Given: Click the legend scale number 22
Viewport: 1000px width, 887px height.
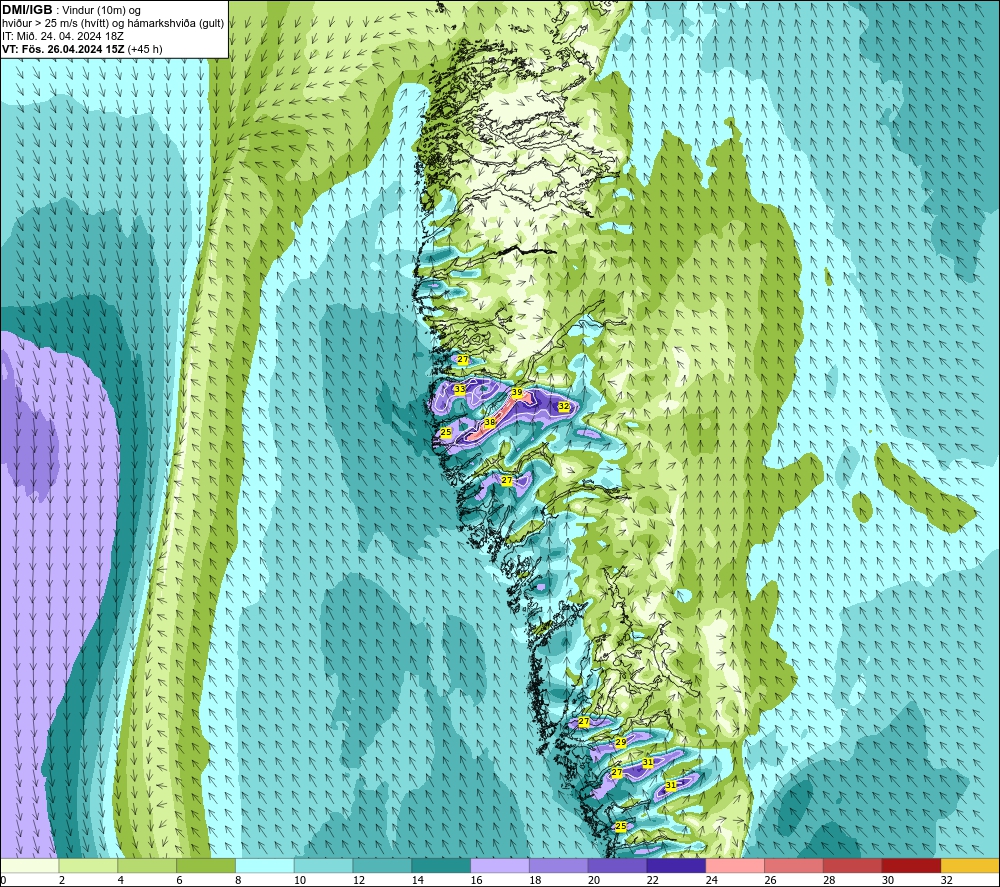Looking at the screenshot, I should (652, 880).
